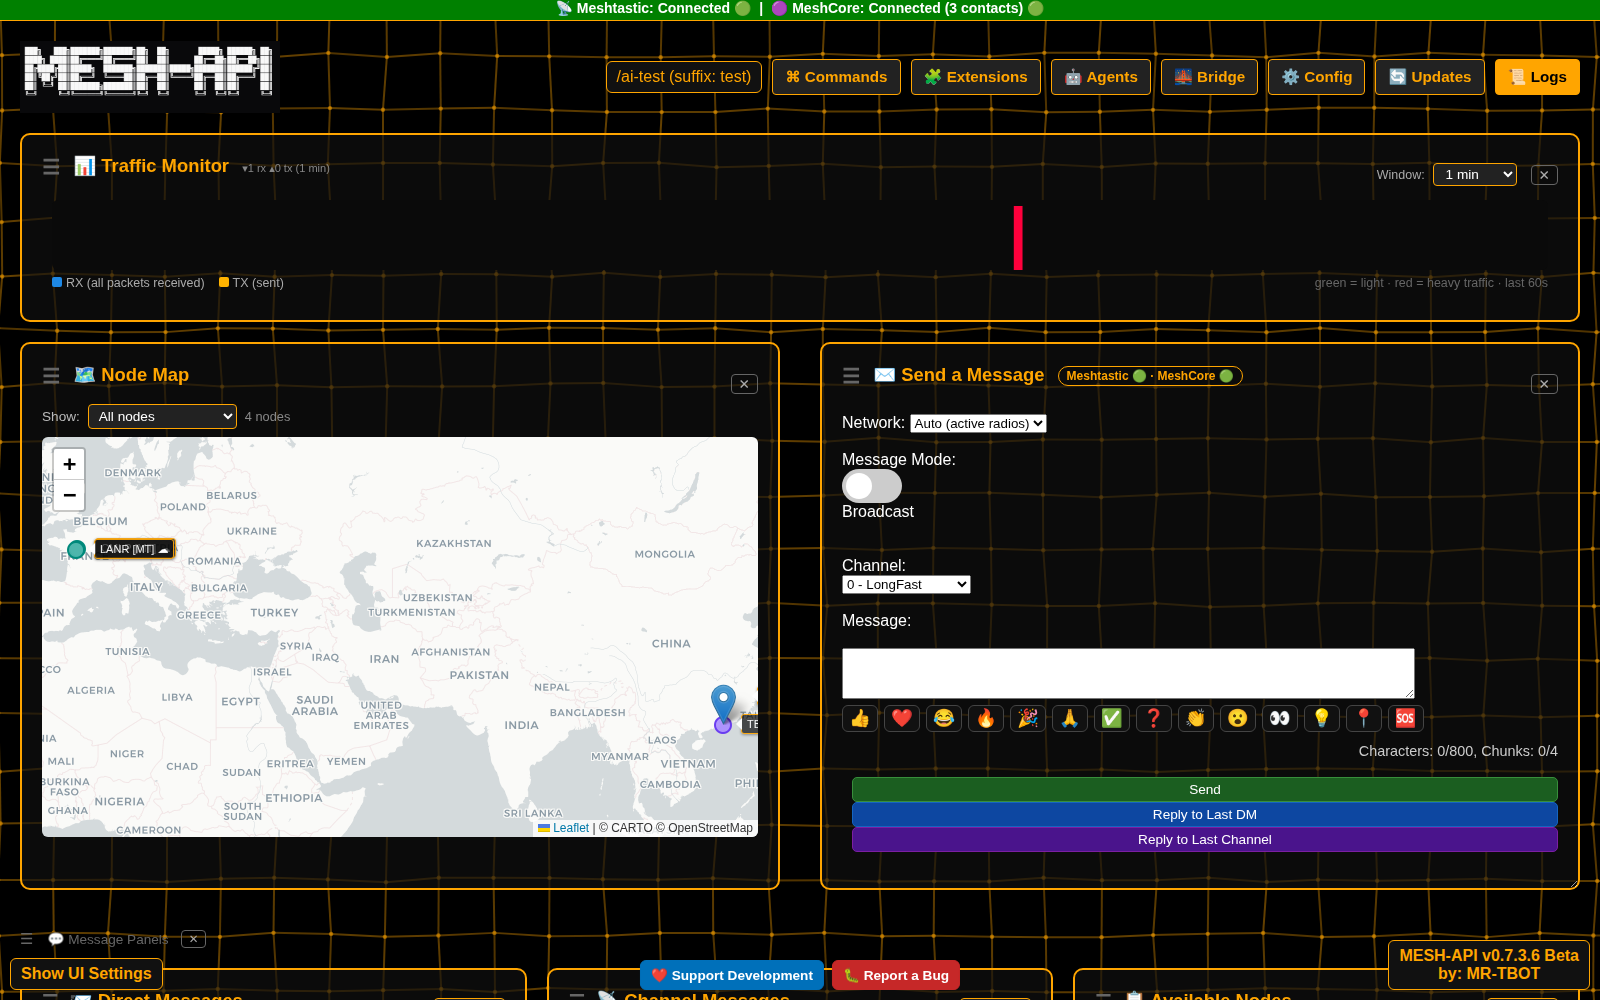Click the LANR [MT] node label
The image size is (1600, 1000).
(134, 549)
